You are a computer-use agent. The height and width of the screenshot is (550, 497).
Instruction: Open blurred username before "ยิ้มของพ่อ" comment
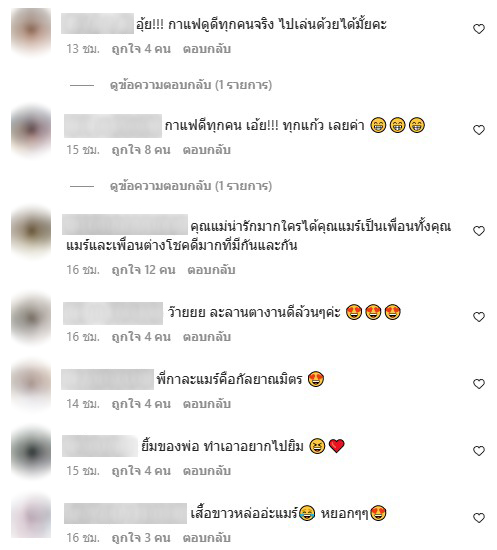[100, 446]
